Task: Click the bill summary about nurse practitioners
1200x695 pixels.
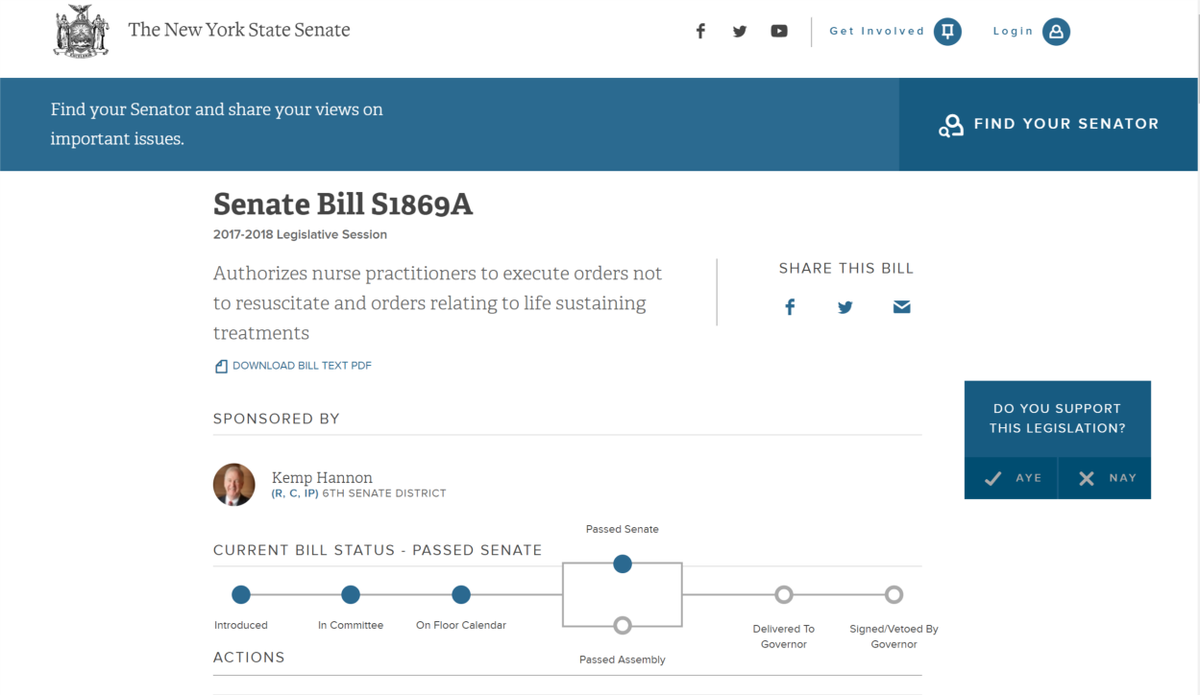Action: [x=438, y=303]
